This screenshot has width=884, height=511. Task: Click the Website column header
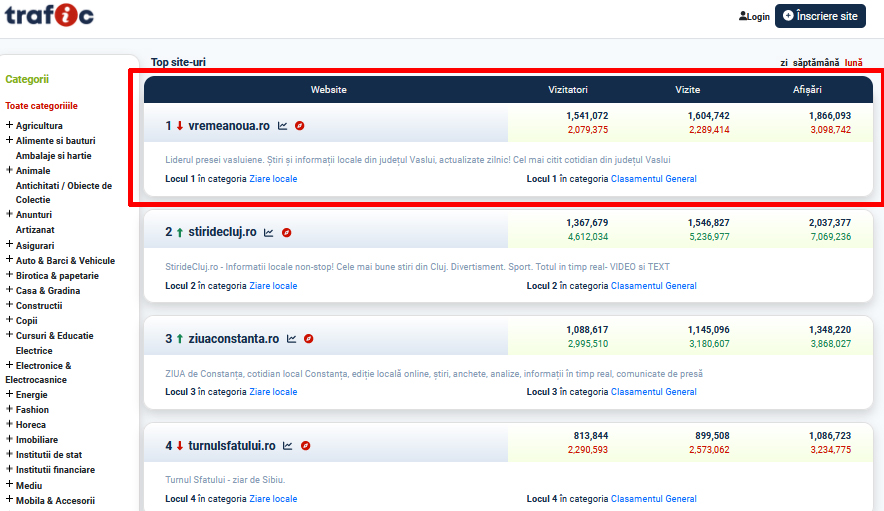click(x=329, y=90)
